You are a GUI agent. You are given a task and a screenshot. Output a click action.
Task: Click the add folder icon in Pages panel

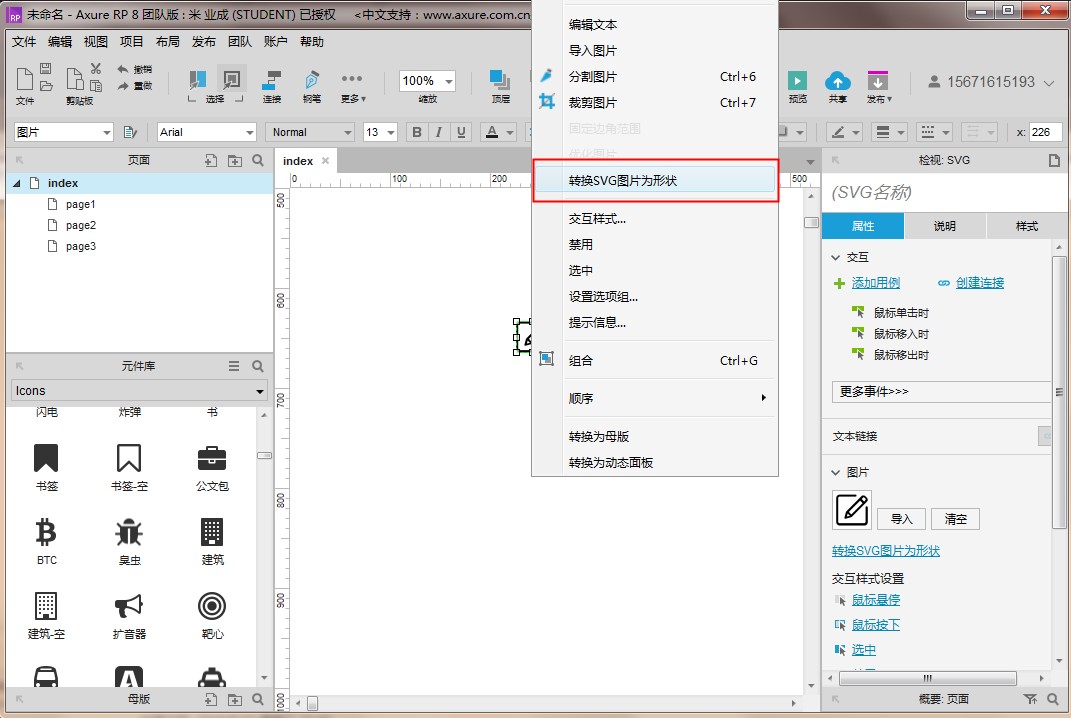(x=235, y=160)
